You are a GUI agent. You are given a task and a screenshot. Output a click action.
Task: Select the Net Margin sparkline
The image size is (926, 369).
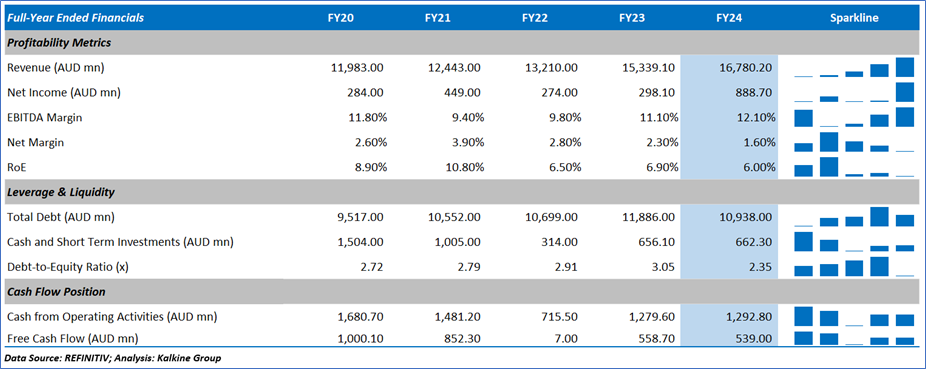coord(854,142)
